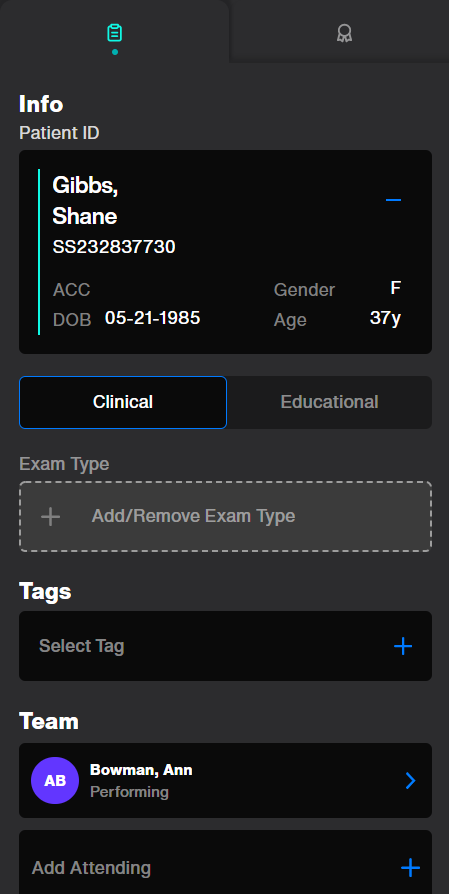Switch to Educational exam mode
Screen dimensions: 449x894
[x=329, y=402]
